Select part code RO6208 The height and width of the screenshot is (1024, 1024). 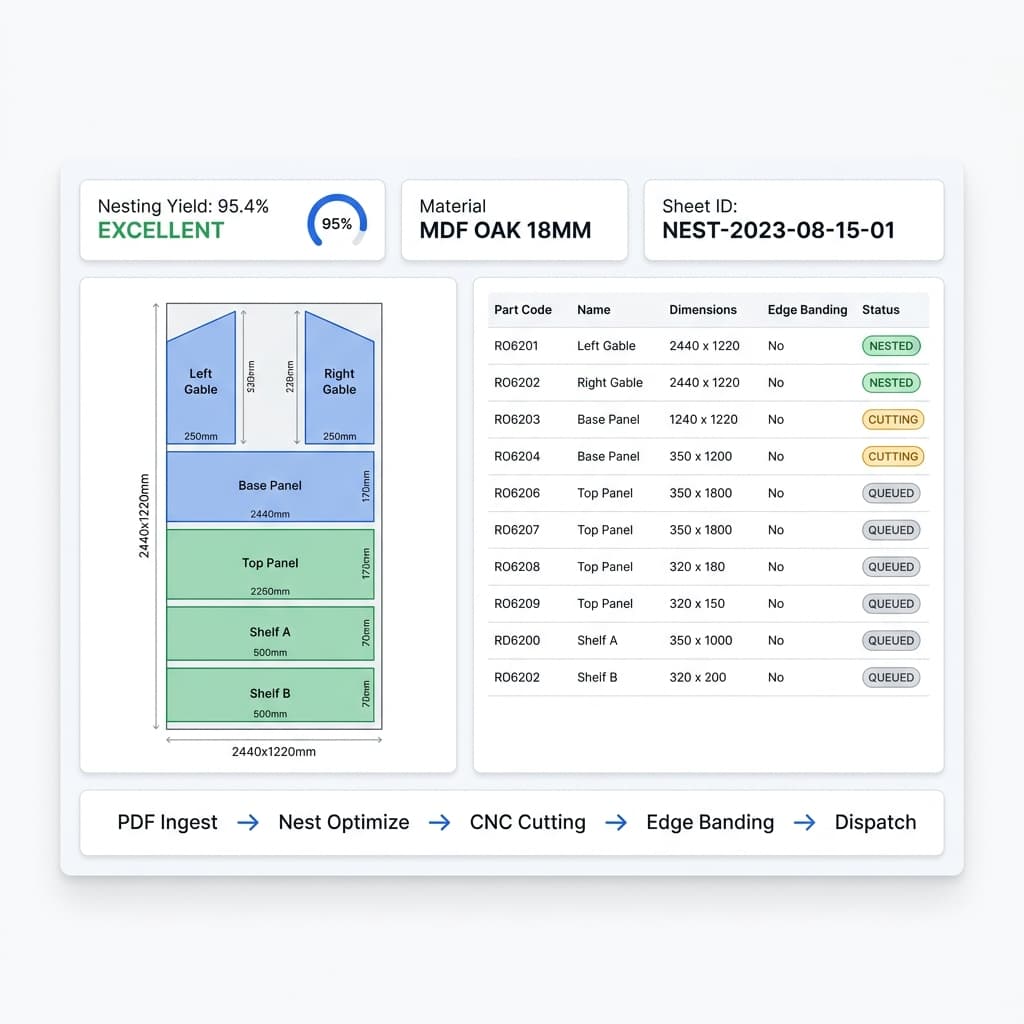point(517,567)
